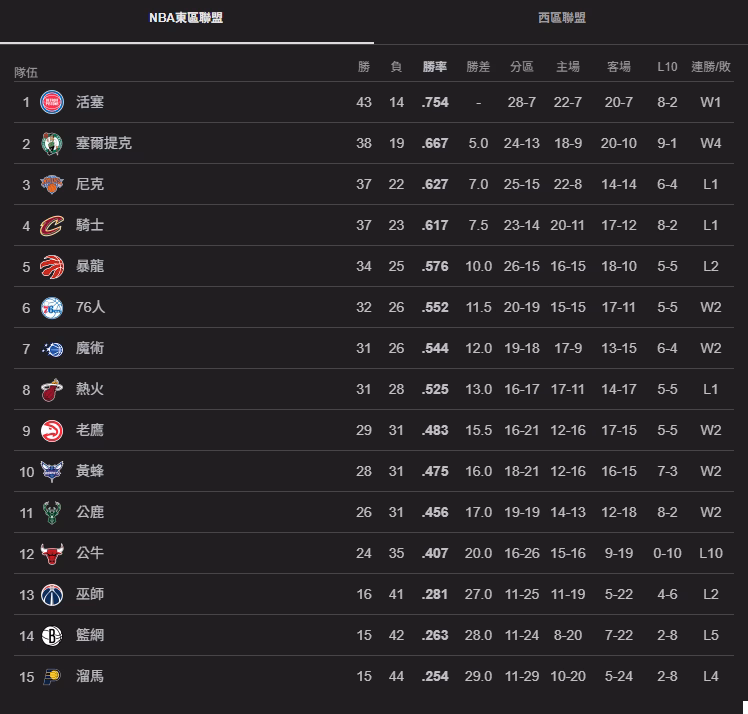Click the Cleveland Cavaliers logo icon
The width and height of the screenshot is (748, 714).
pyautogui.click(x=52, y=225)
